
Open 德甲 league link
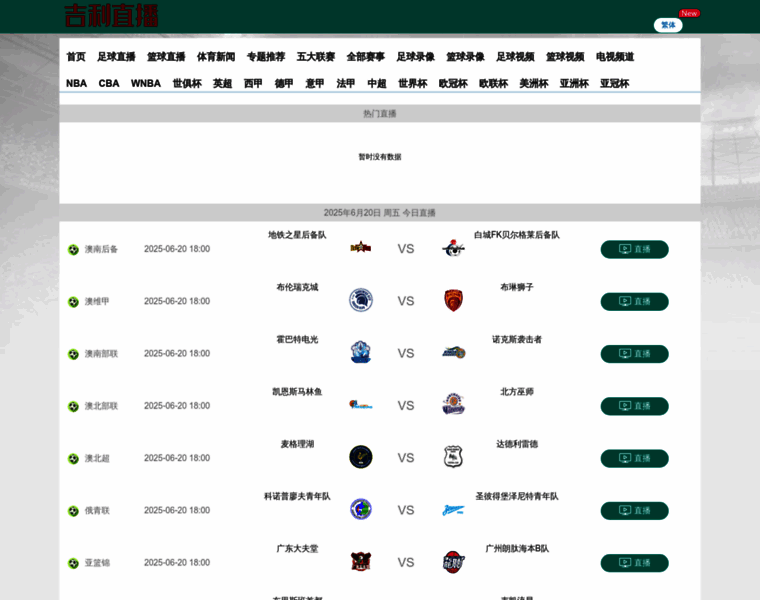tap(284, 83)
